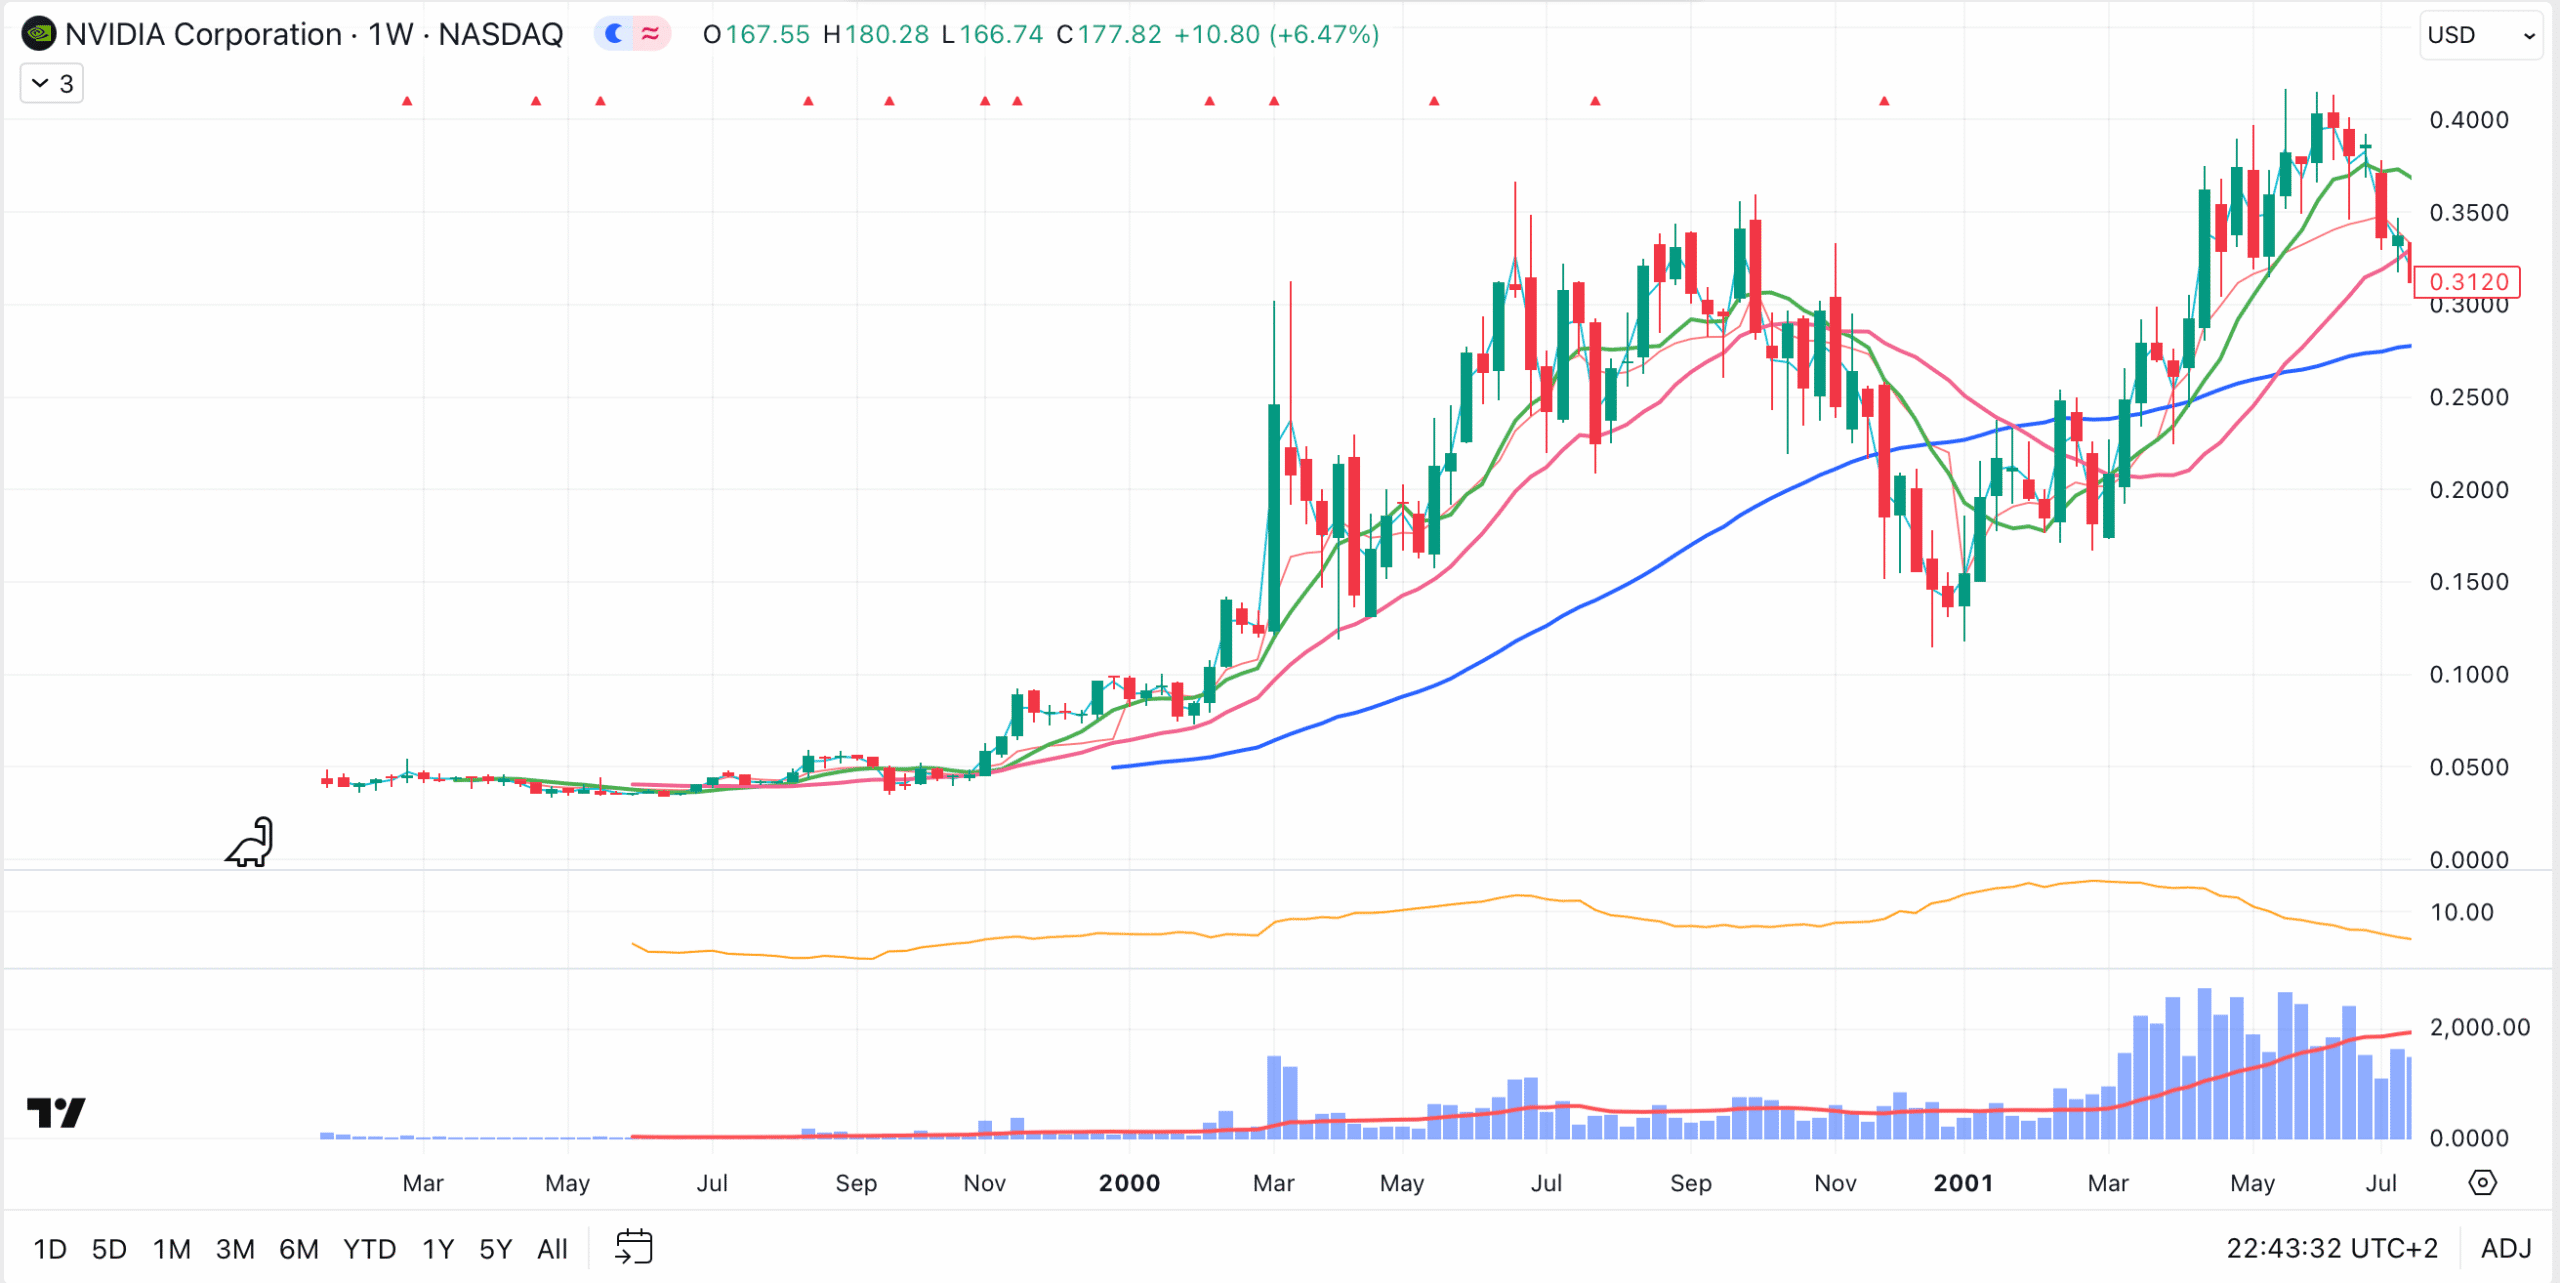Open the NVIDIA Corporation symbol title

coord(314,34)
